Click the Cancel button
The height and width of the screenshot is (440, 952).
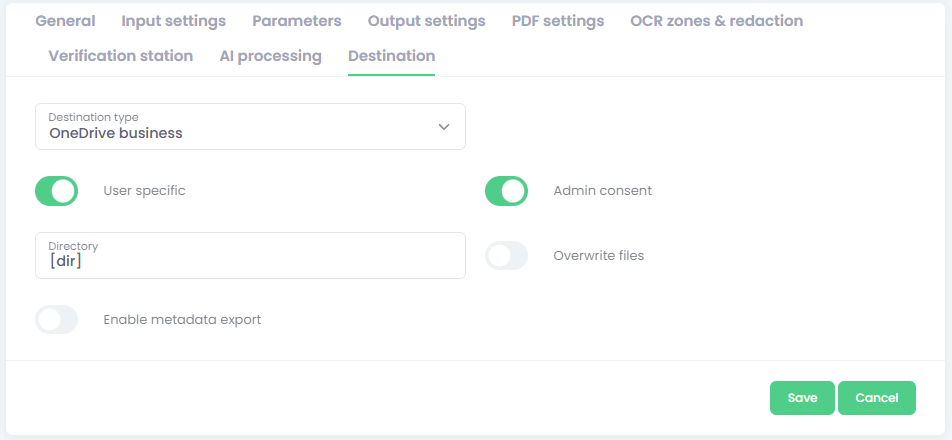(876, 398)
